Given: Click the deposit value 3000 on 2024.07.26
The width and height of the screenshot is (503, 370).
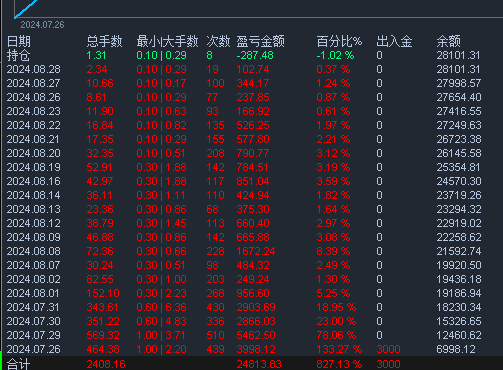Looking at the screenshot, I should coord(388,349).
